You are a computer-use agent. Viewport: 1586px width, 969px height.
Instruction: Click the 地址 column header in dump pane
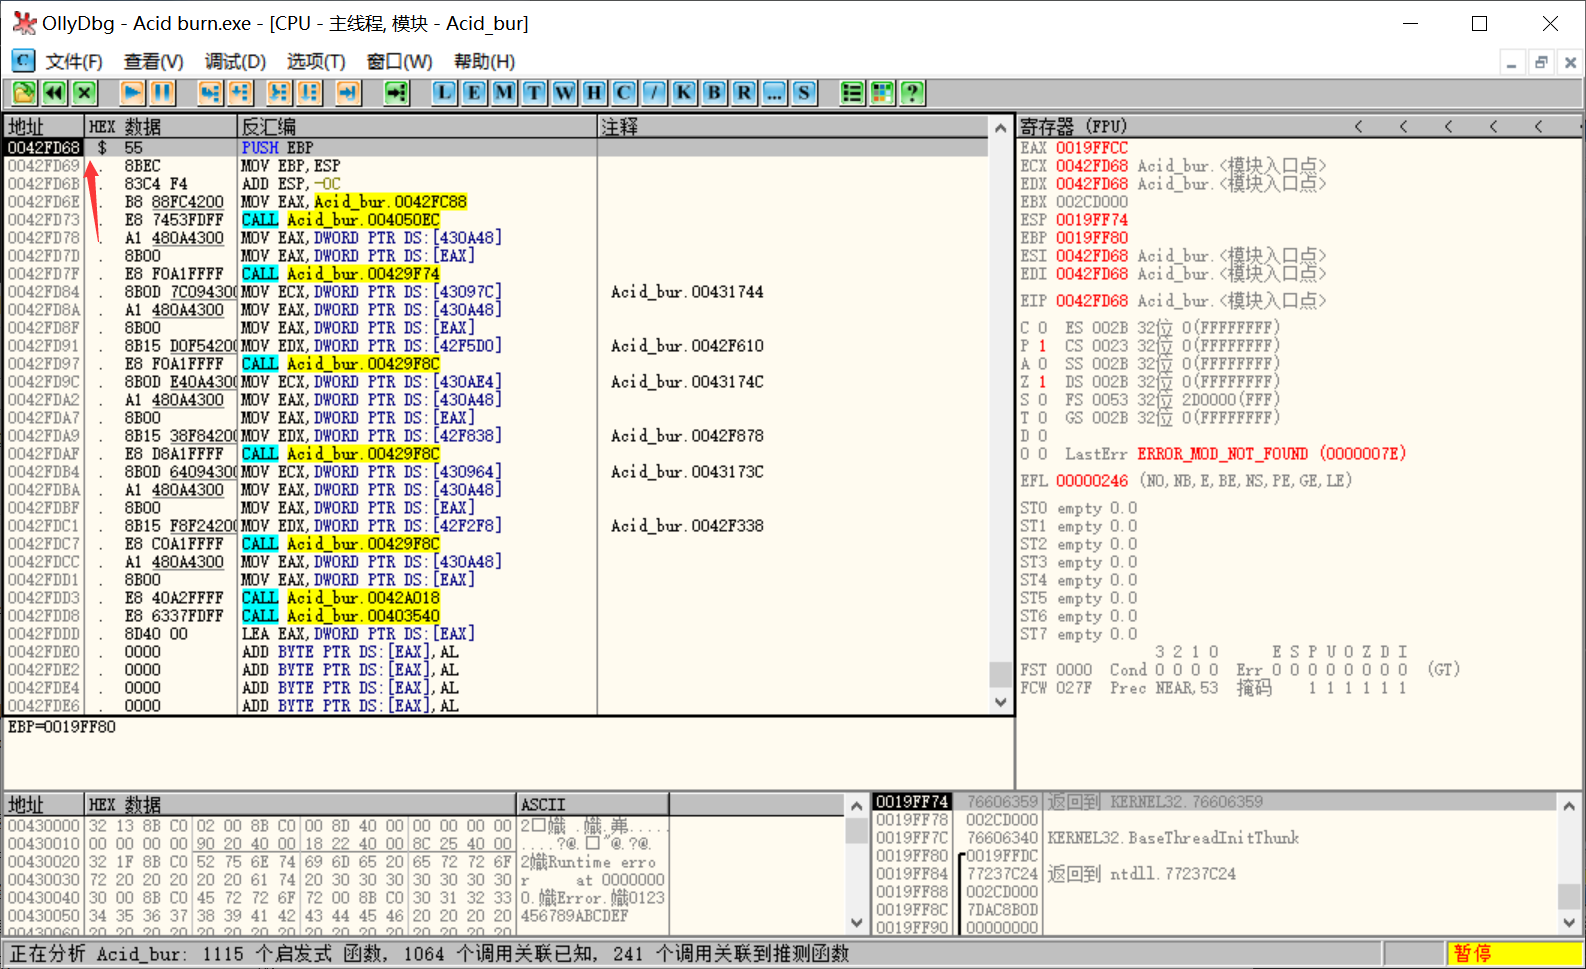coord(44,805)
